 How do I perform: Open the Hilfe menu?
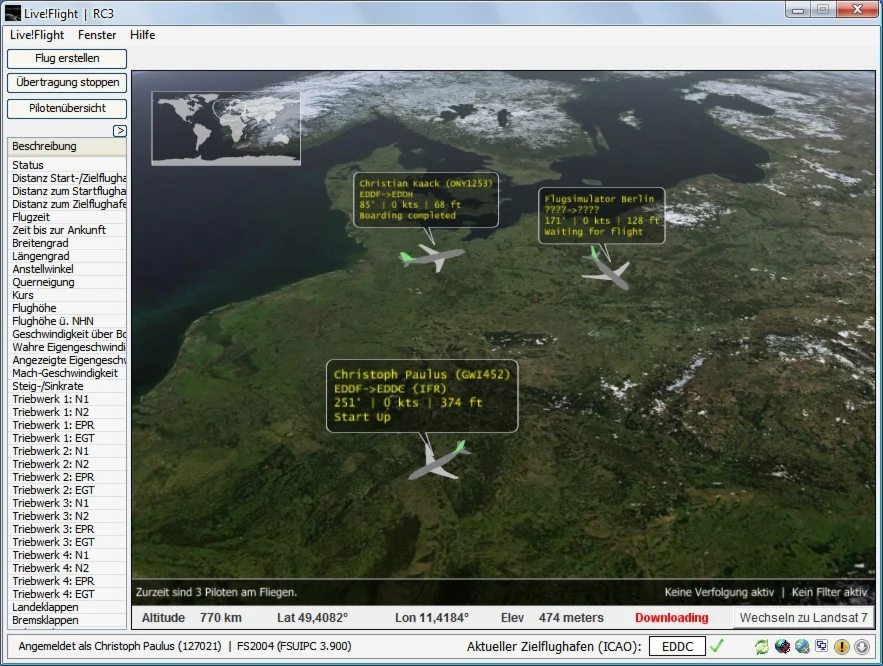tap(142, 35)
